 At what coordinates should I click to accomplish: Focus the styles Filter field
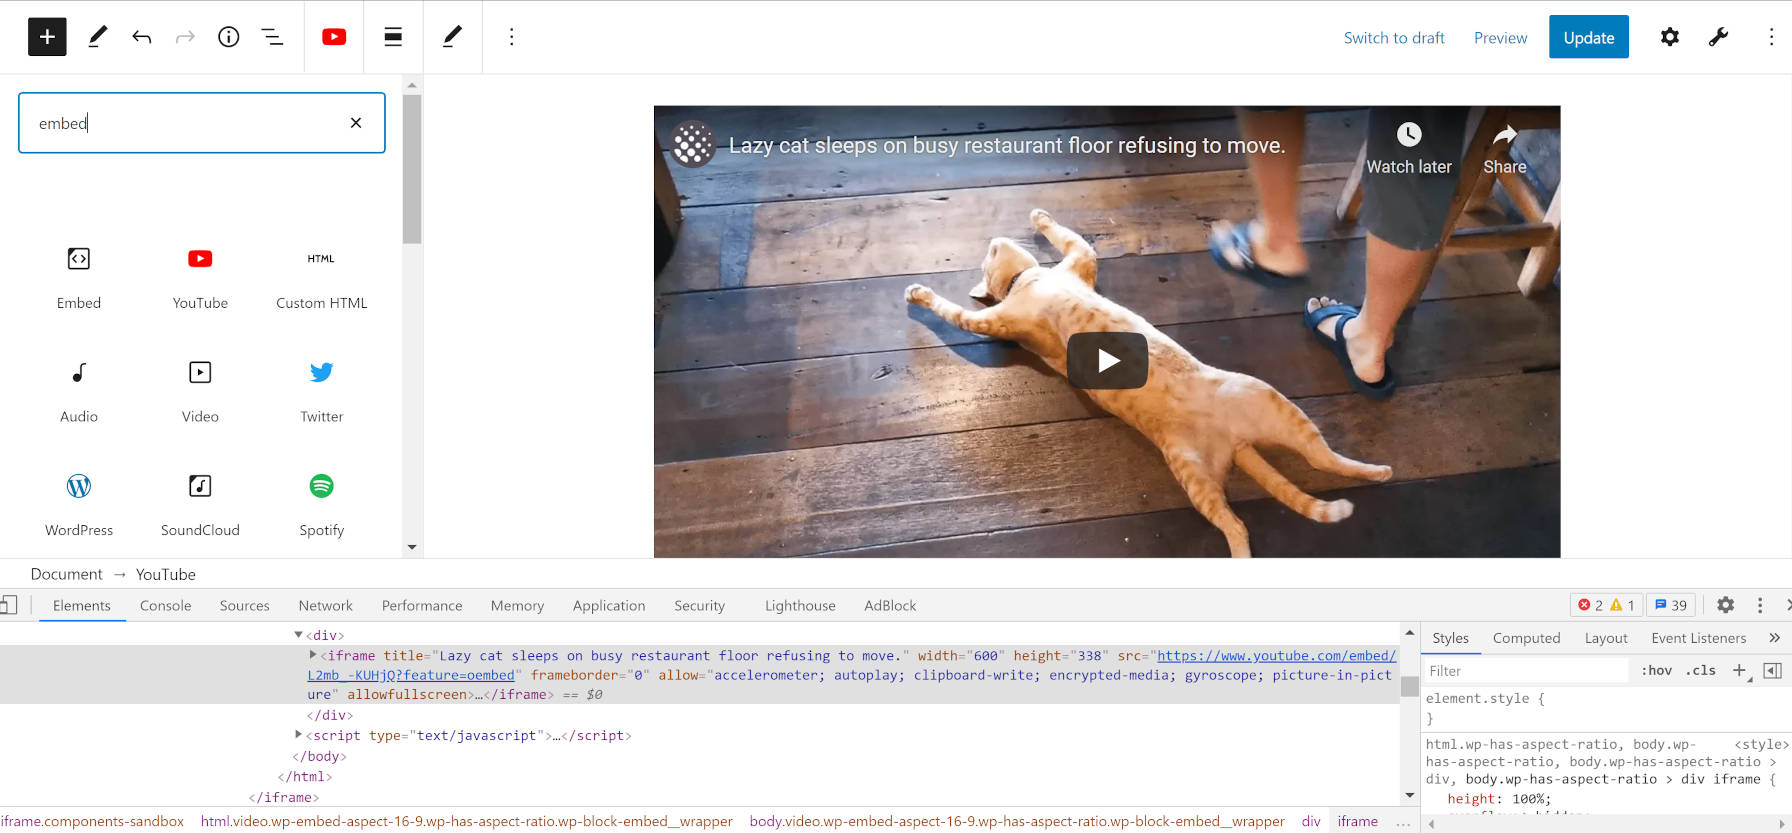(x=1526, y=671)
